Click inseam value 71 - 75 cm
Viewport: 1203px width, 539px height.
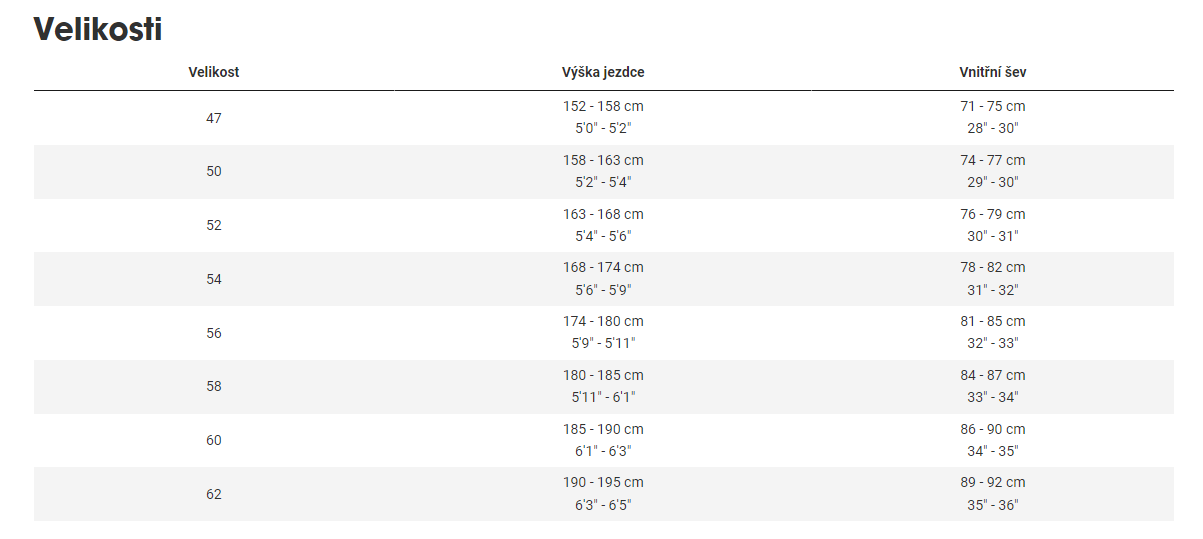(992, 106)
